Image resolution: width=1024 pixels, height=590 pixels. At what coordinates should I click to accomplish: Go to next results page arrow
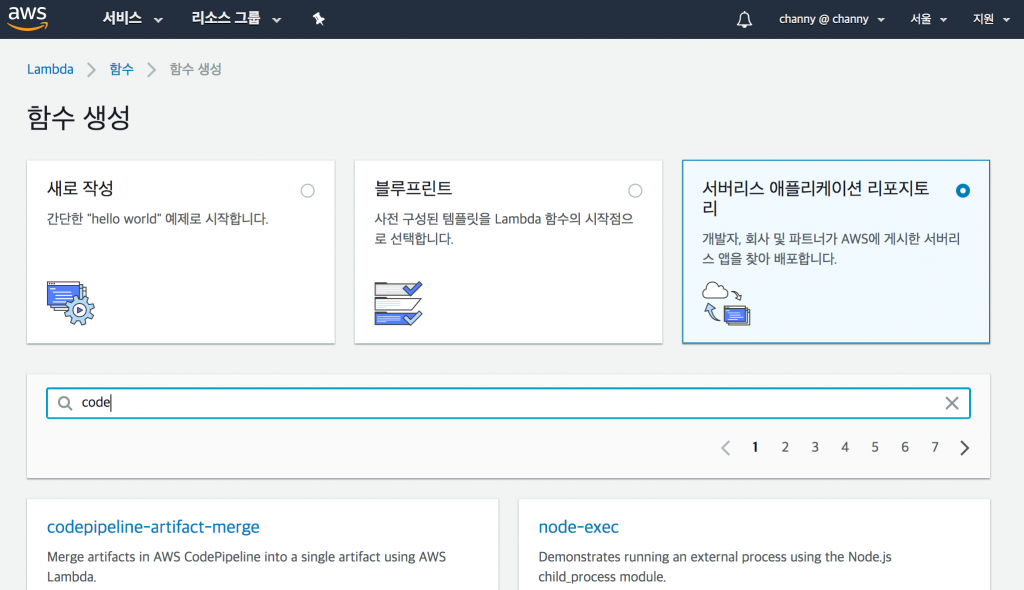(x=965, y=448)
